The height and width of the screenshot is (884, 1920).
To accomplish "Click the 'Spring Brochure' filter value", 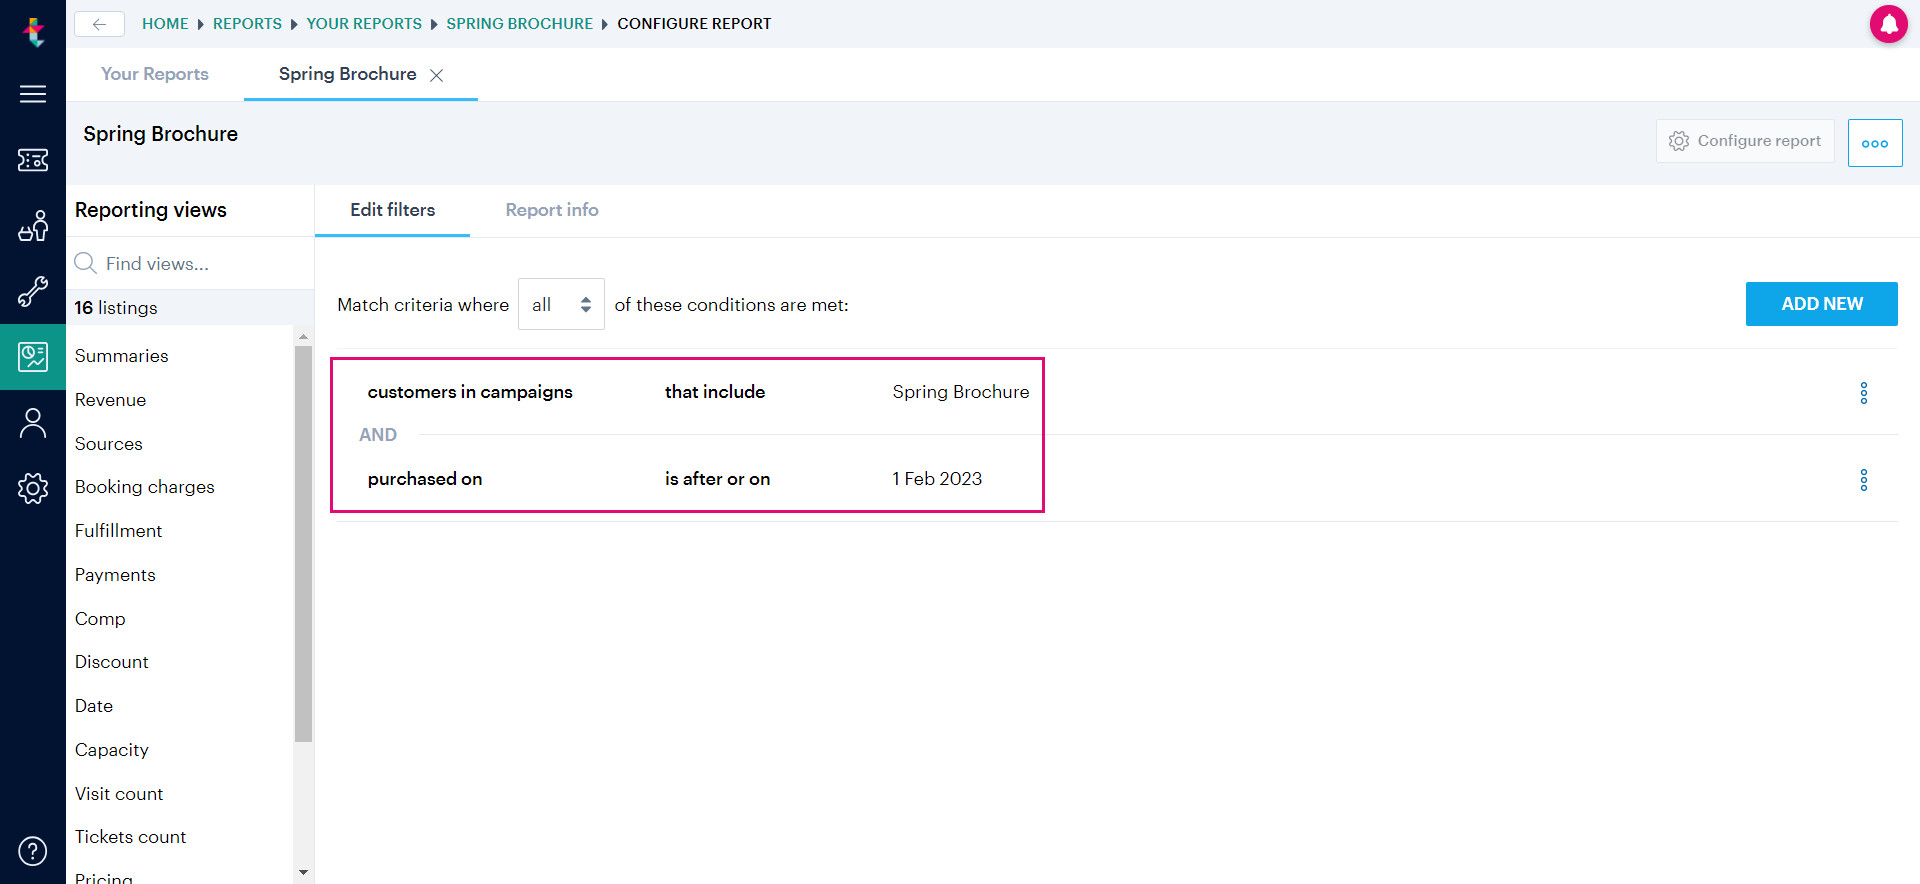I will 961,392.
